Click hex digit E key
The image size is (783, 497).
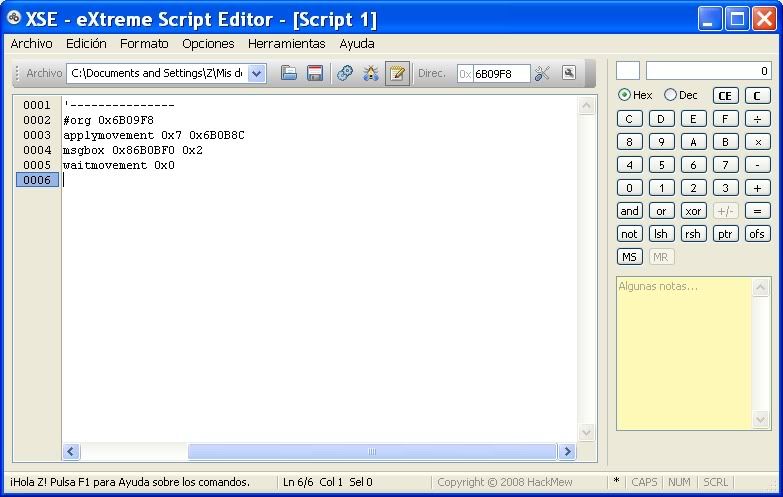point(693,119)
